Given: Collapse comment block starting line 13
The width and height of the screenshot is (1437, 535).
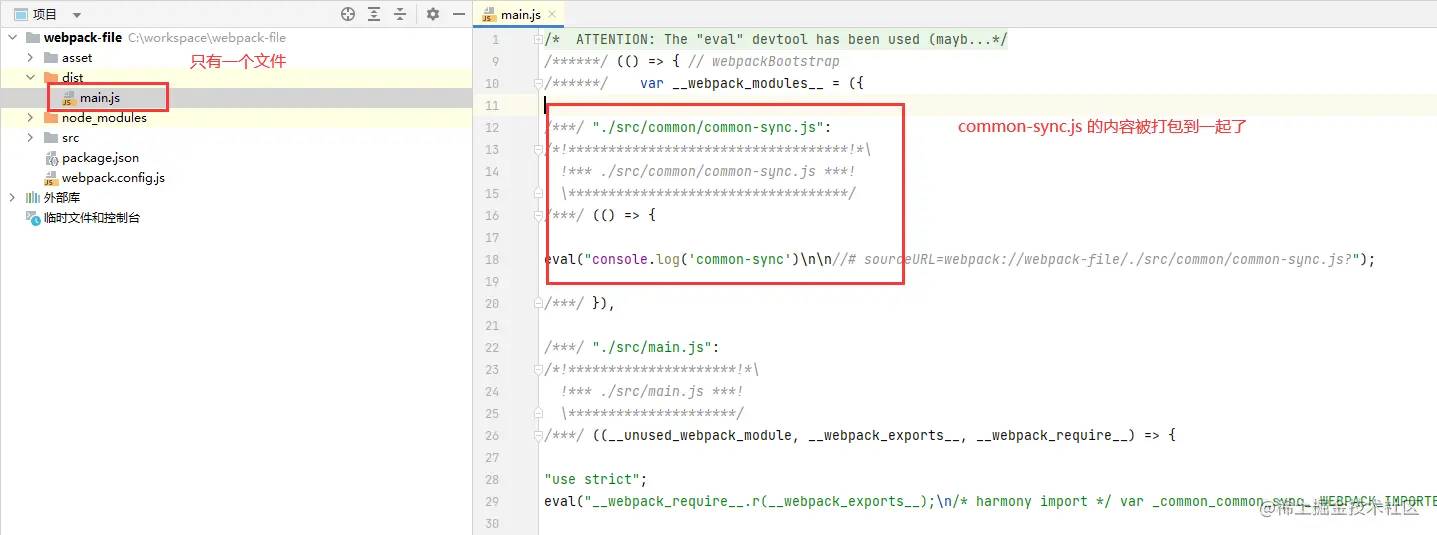Looking at the screenshot, I should point(539,150).
